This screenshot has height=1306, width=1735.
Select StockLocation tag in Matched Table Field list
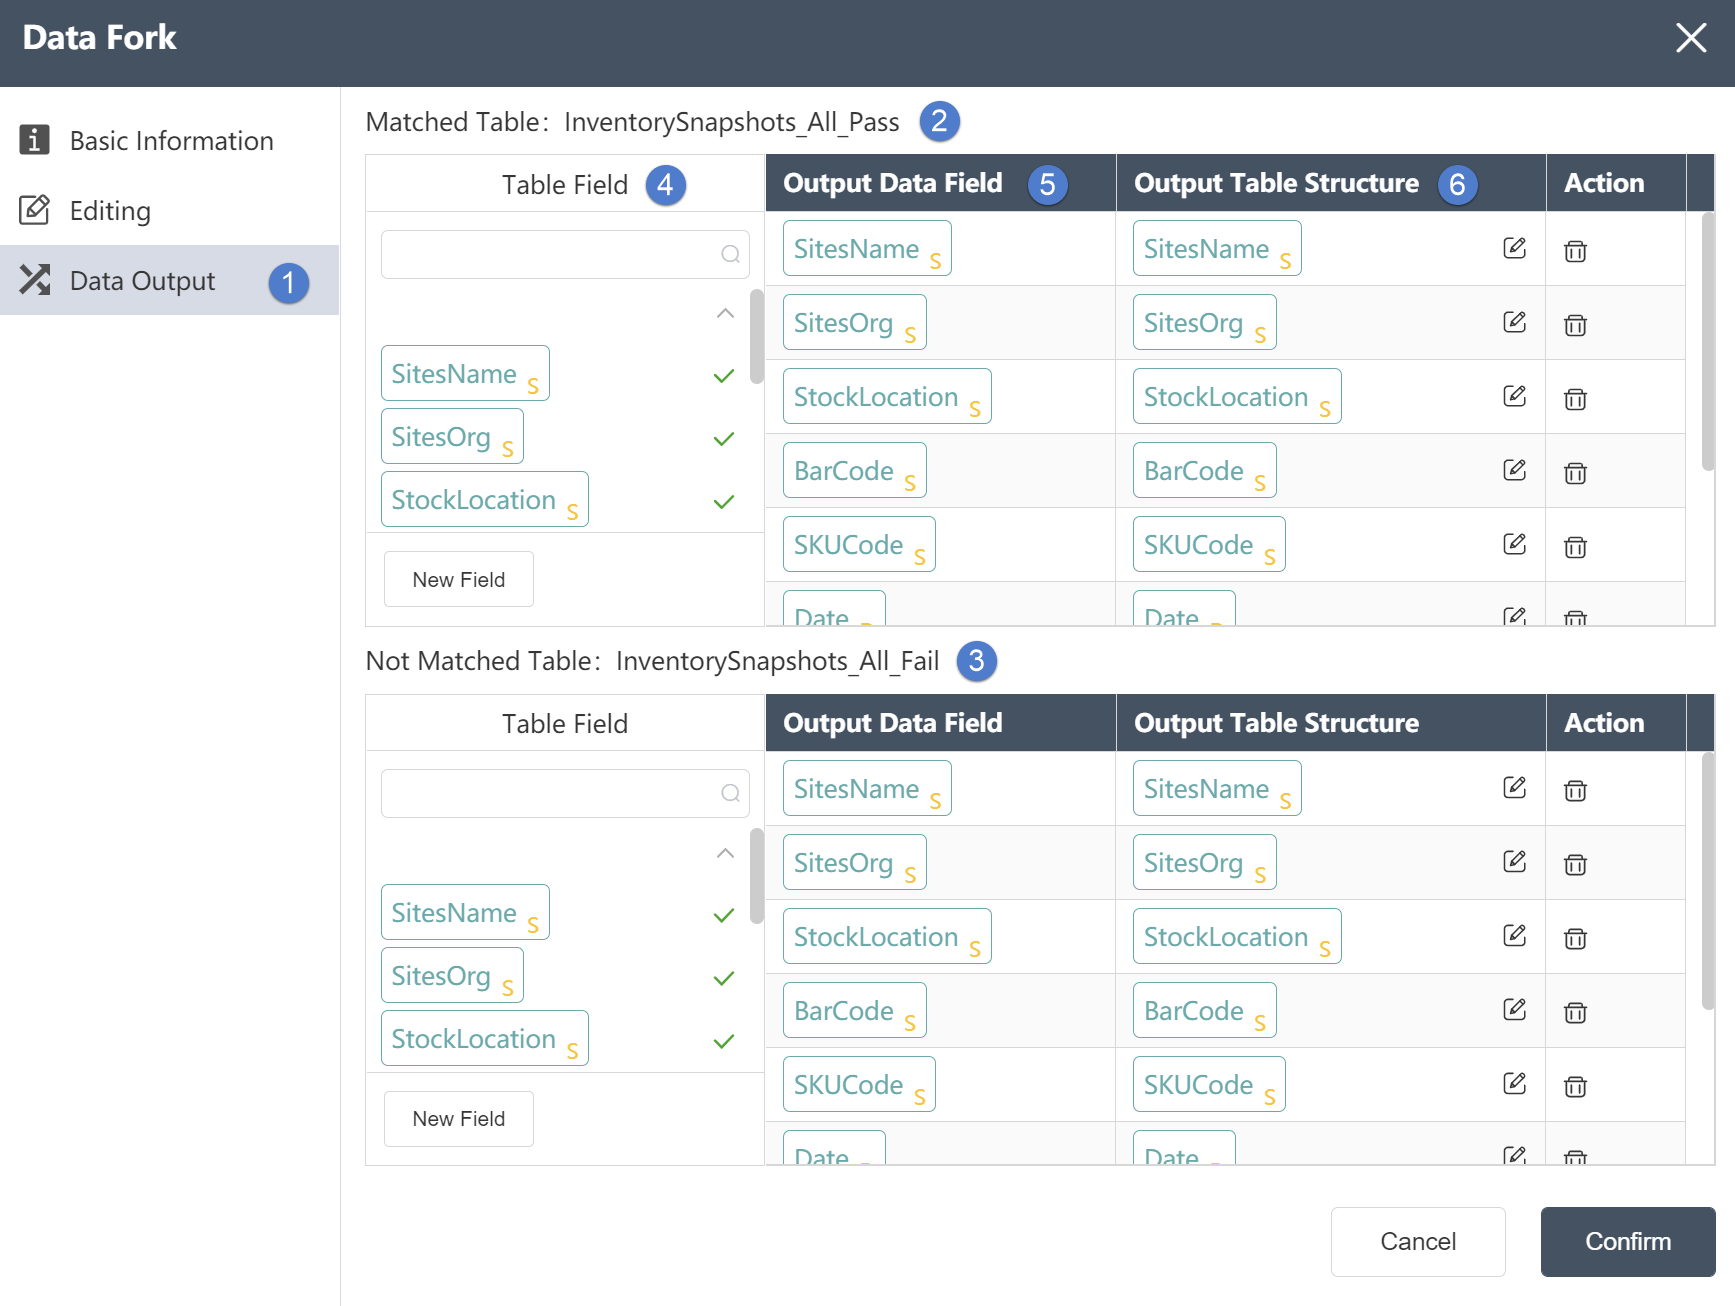(x=485, y=499)
